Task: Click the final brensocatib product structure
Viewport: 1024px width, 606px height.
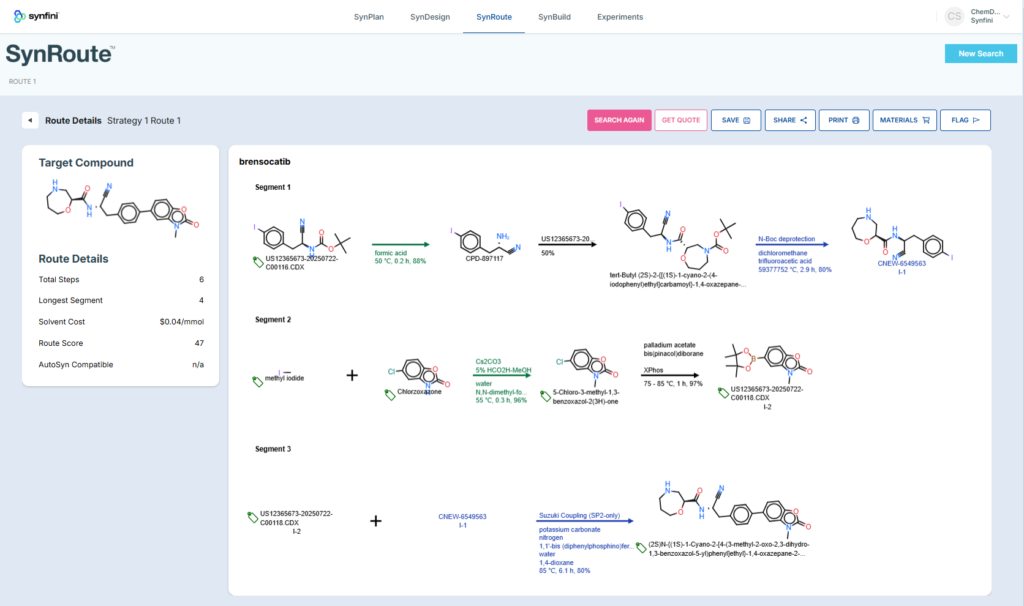Action: 735,509
